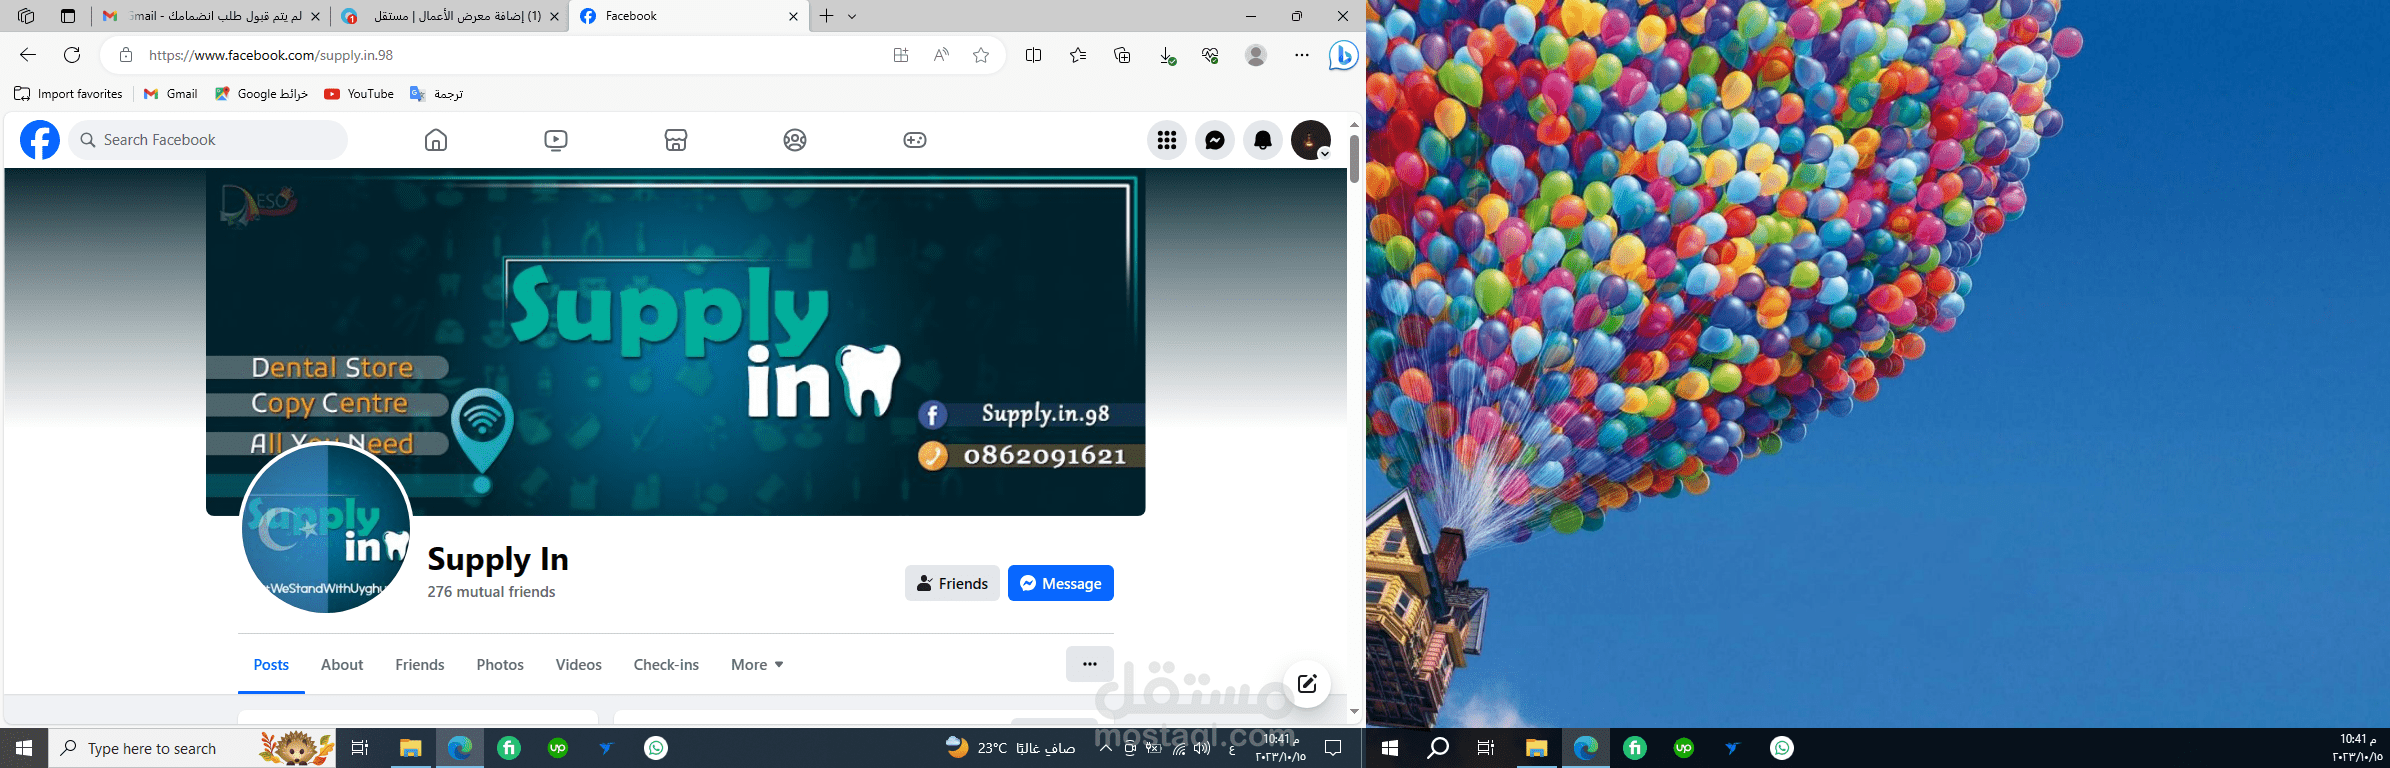Open the About profile tab
The height and width of the screenshot is (768, 2390).
coord(342,665)
